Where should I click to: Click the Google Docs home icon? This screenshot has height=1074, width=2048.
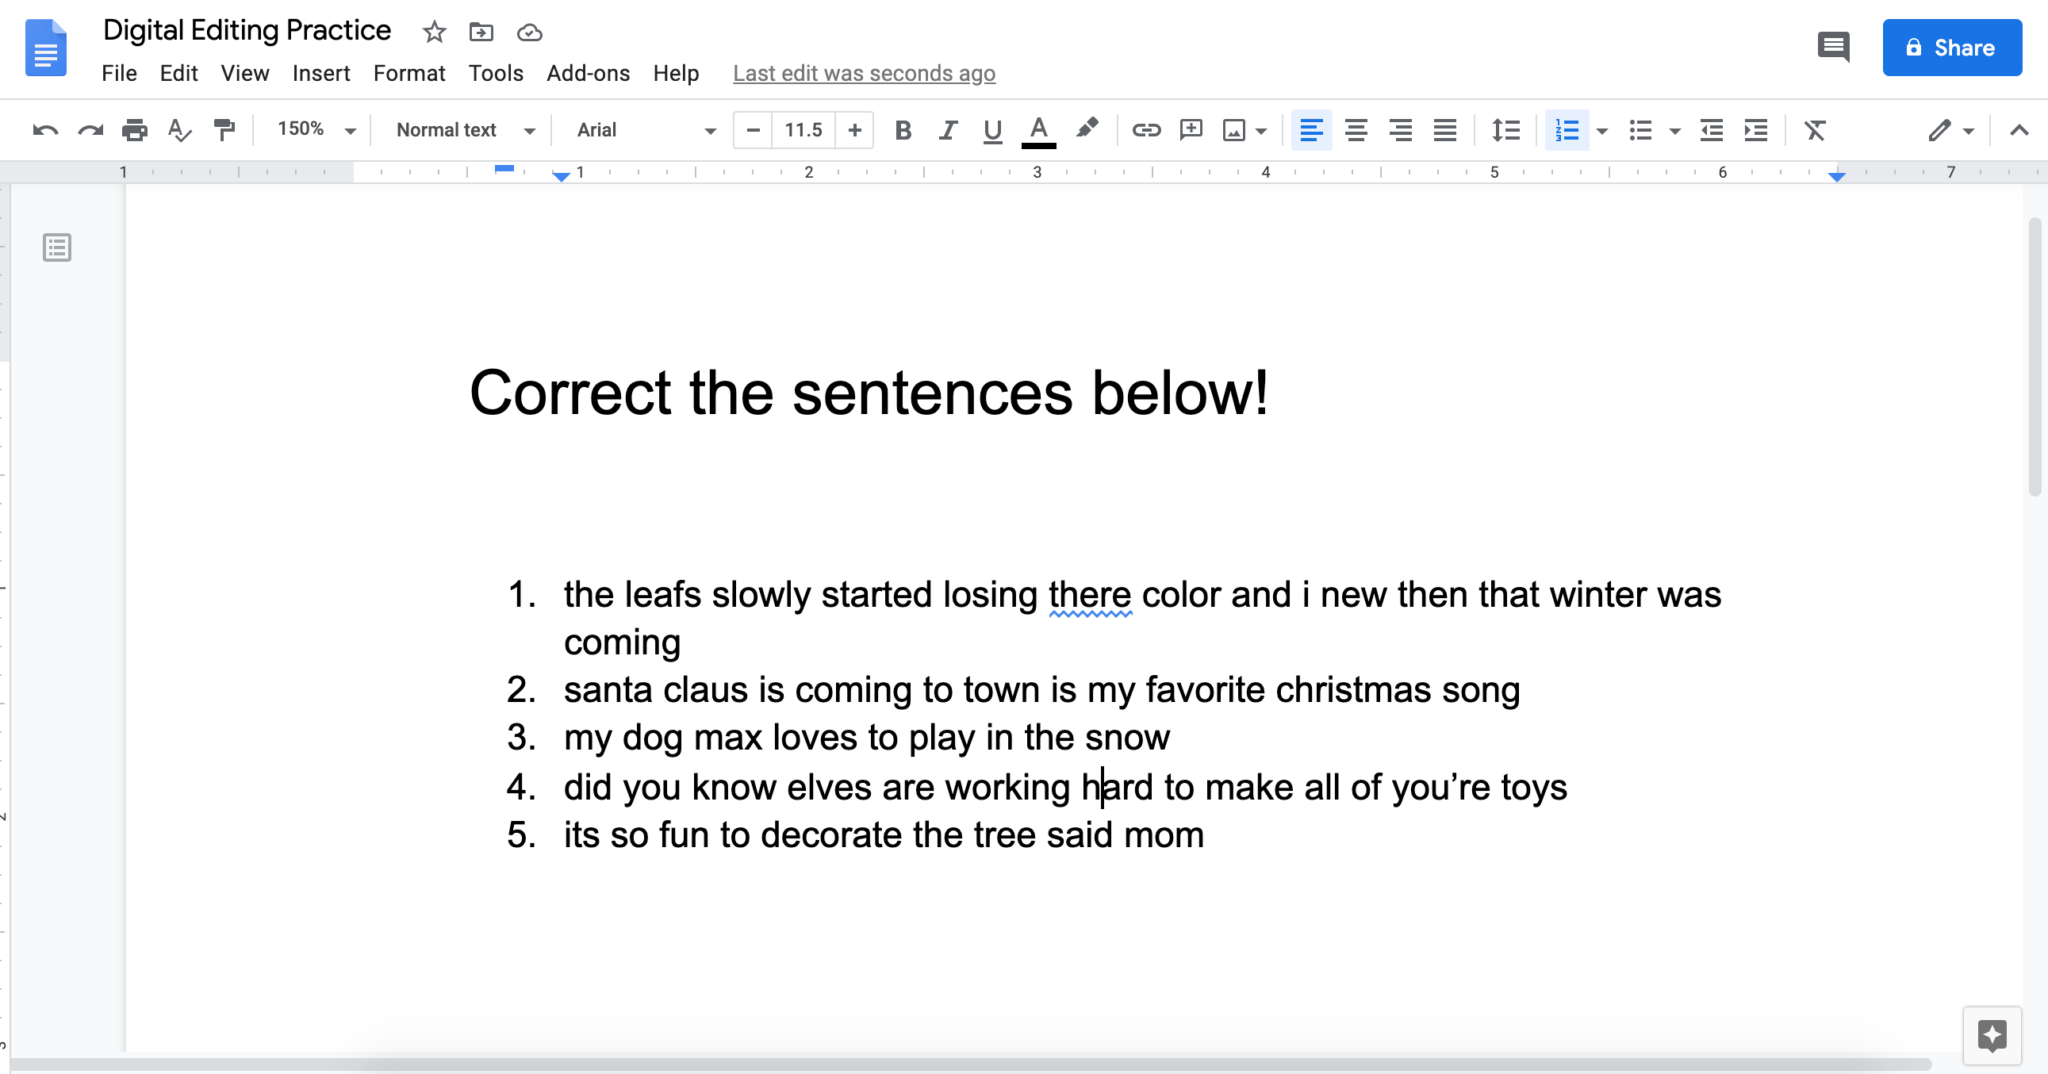coord(46,47)
